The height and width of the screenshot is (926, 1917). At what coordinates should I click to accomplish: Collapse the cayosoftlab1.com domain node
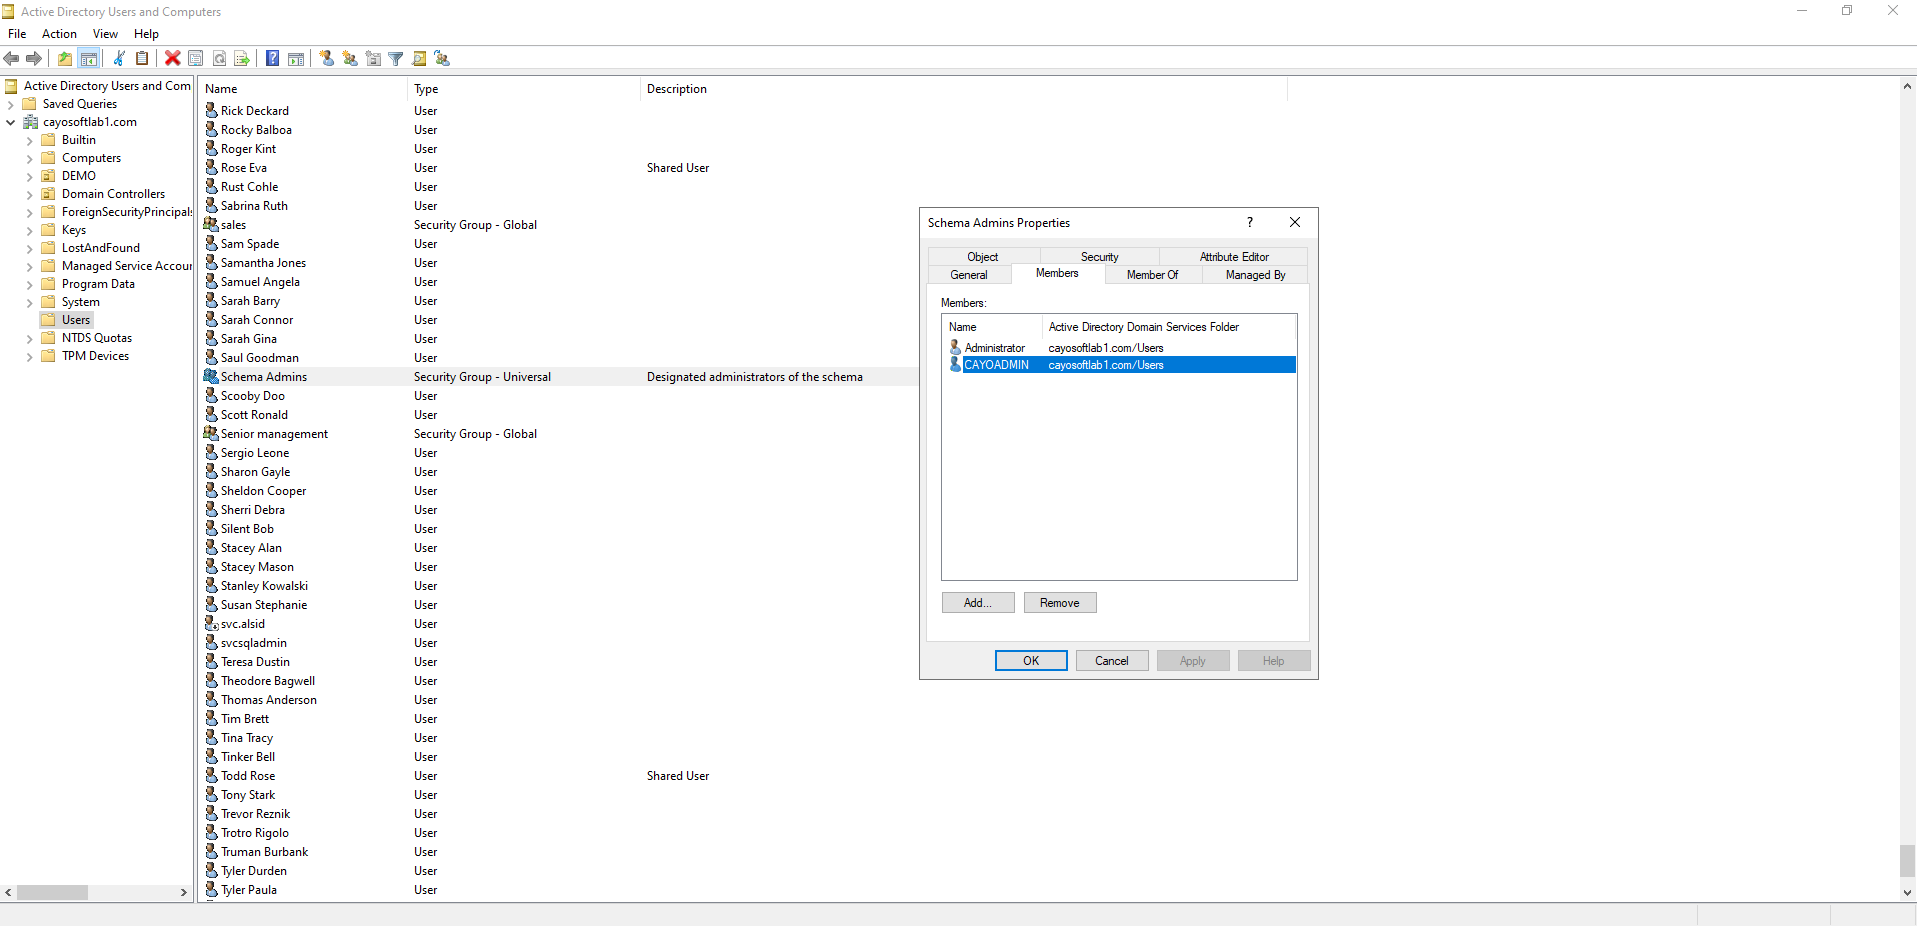(11, 123)
